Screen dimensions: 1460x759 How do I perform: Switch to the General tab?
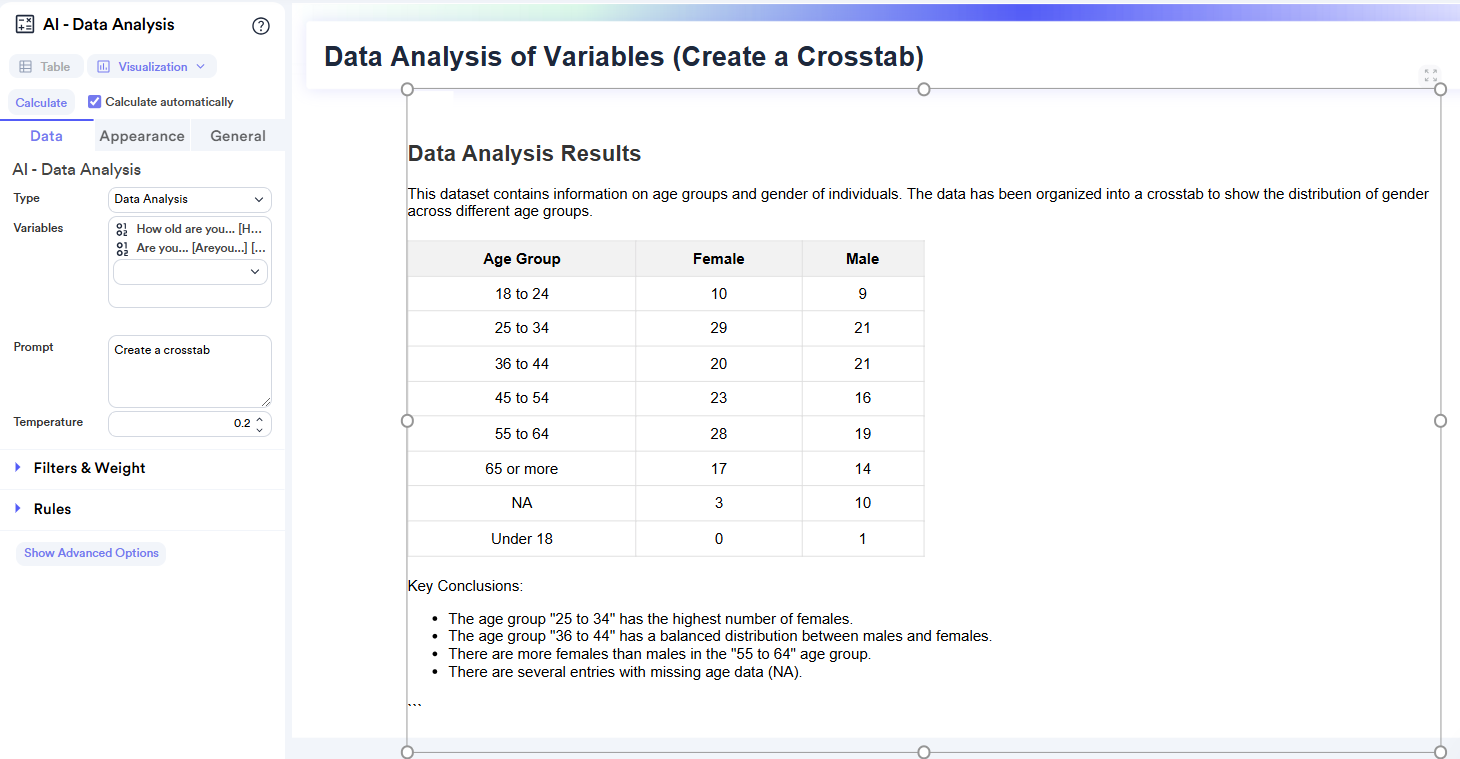point(238,136)
